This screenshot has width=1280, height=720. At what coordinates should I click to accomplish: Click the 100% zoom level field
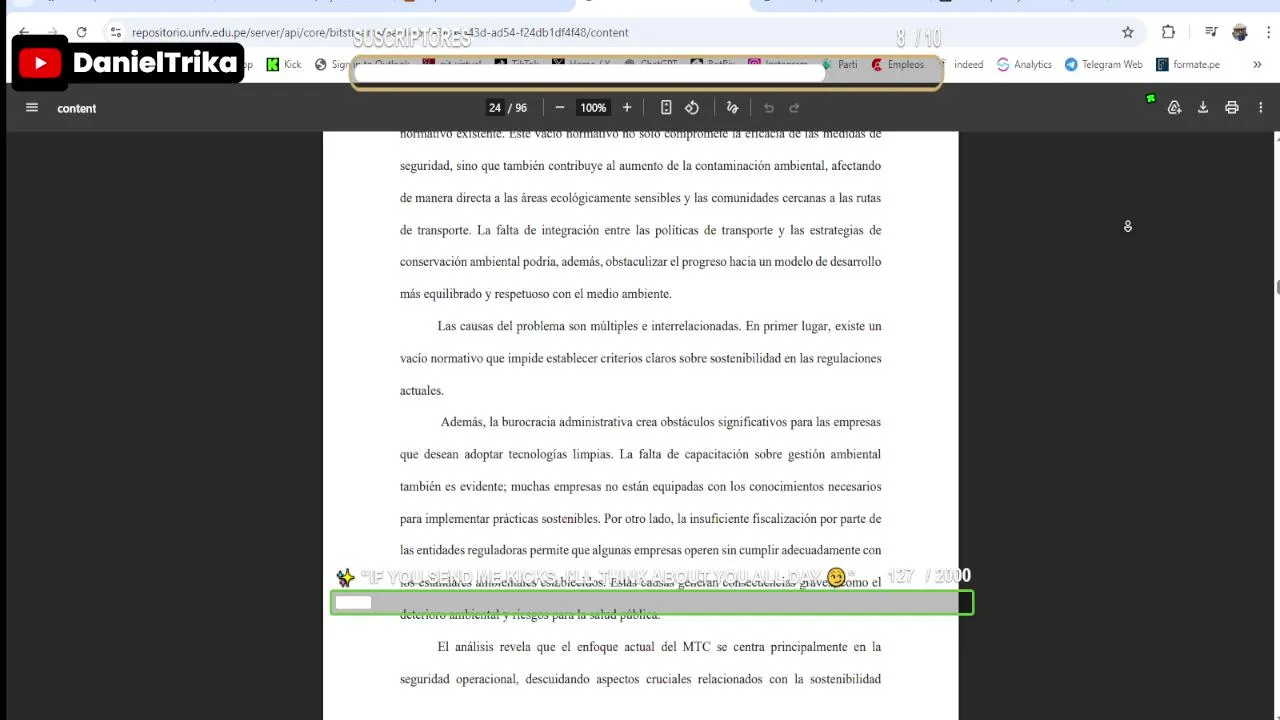pos(593,108)
